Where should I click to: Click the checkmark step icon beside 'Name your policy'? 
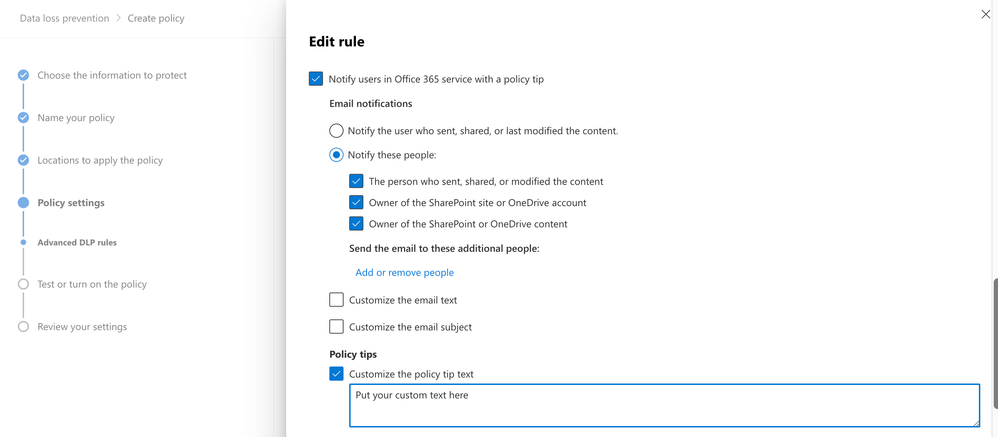pos(23,118)
